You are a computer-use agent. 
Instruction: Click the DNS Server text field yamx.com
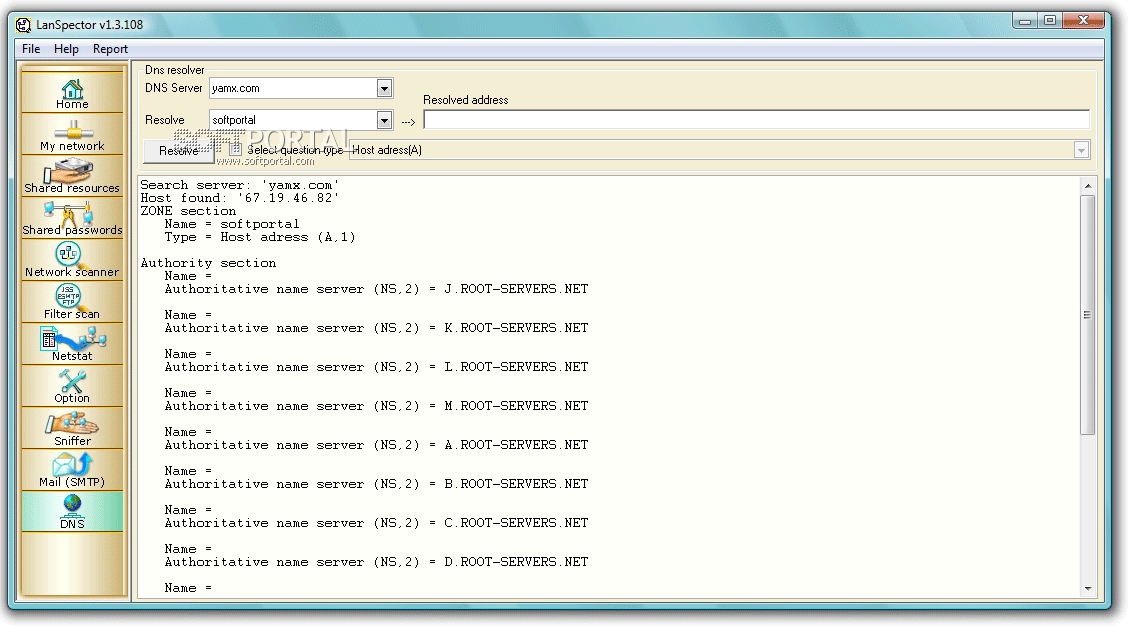click(x=293, y=88)
